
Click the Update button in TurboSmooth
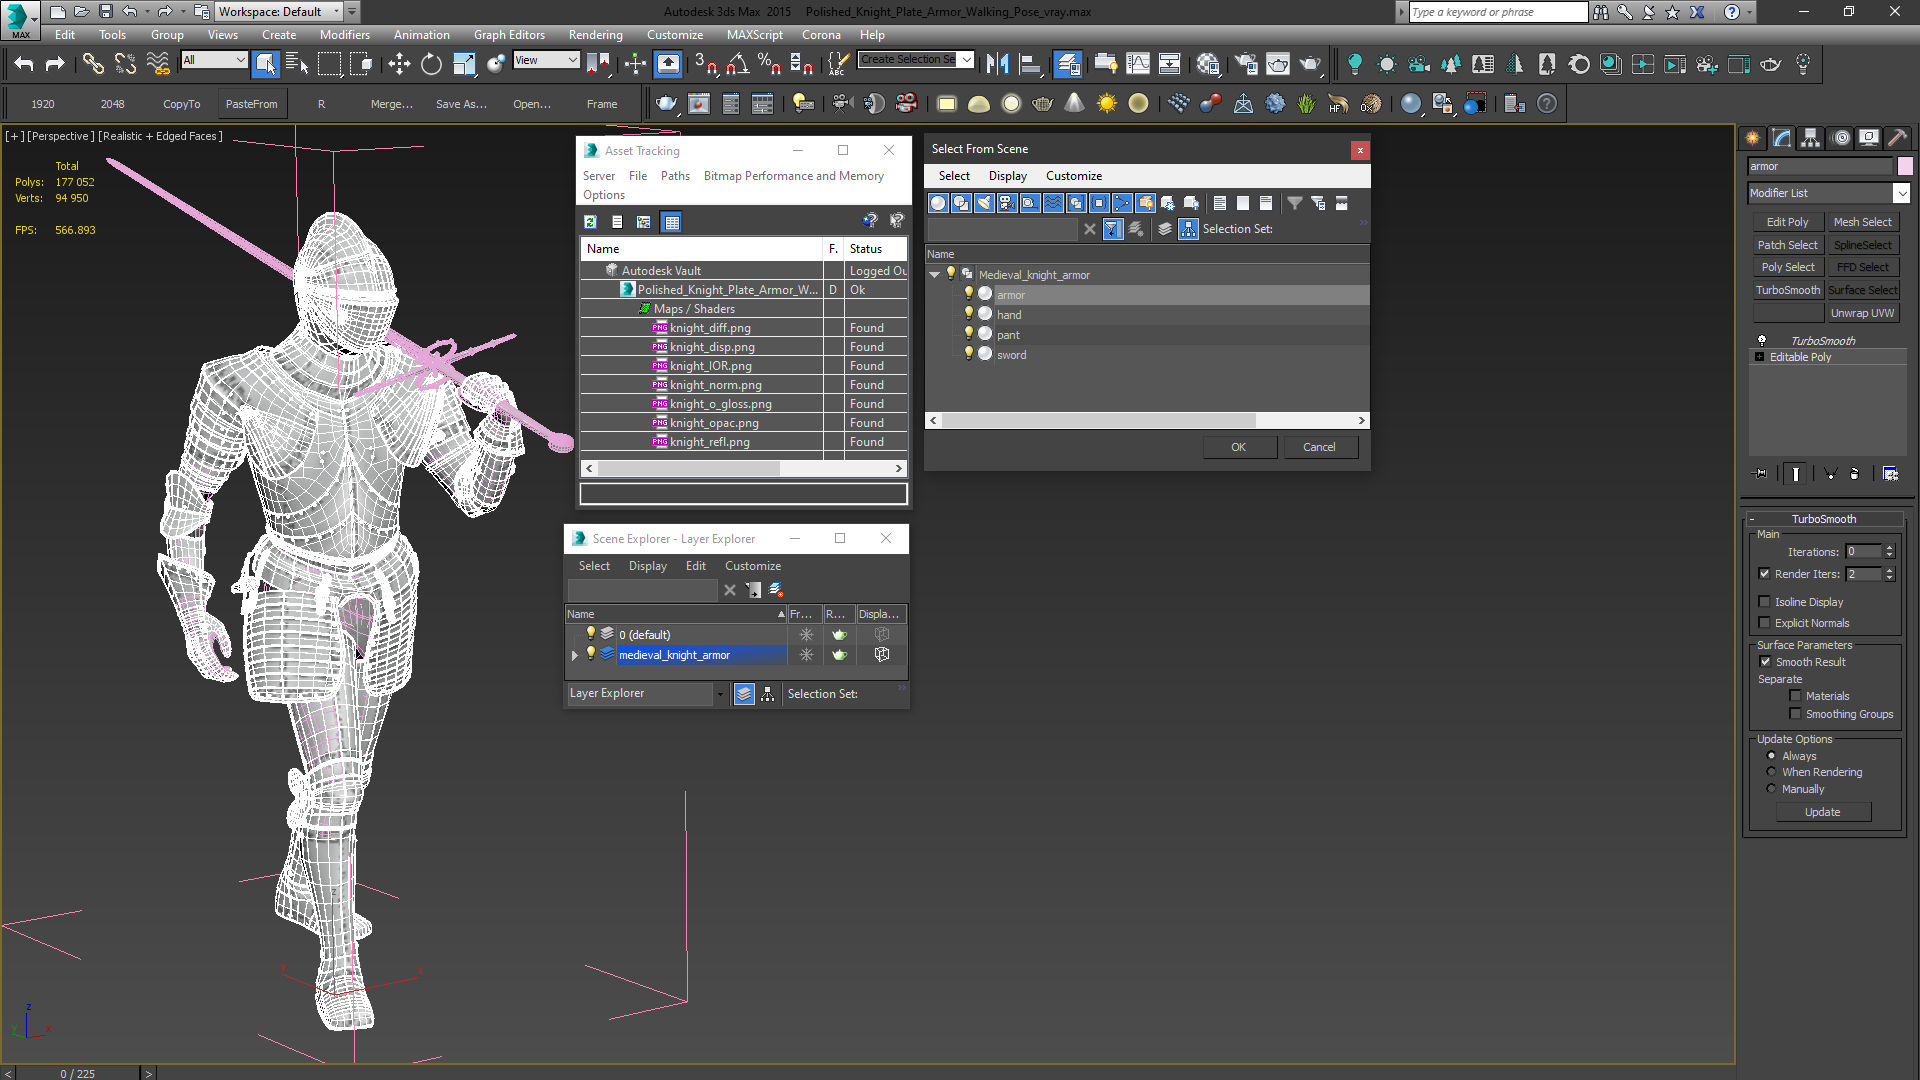1822,812
